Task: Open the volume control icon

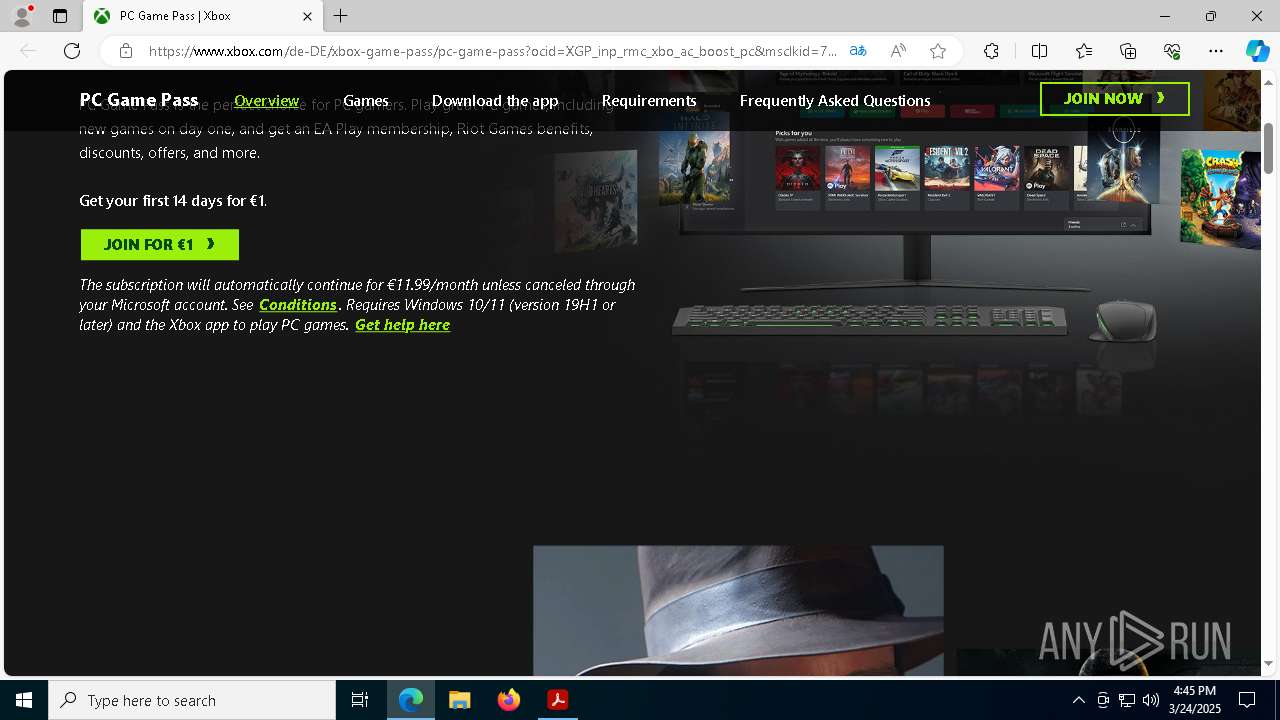Action: [x=1150, y=700]
